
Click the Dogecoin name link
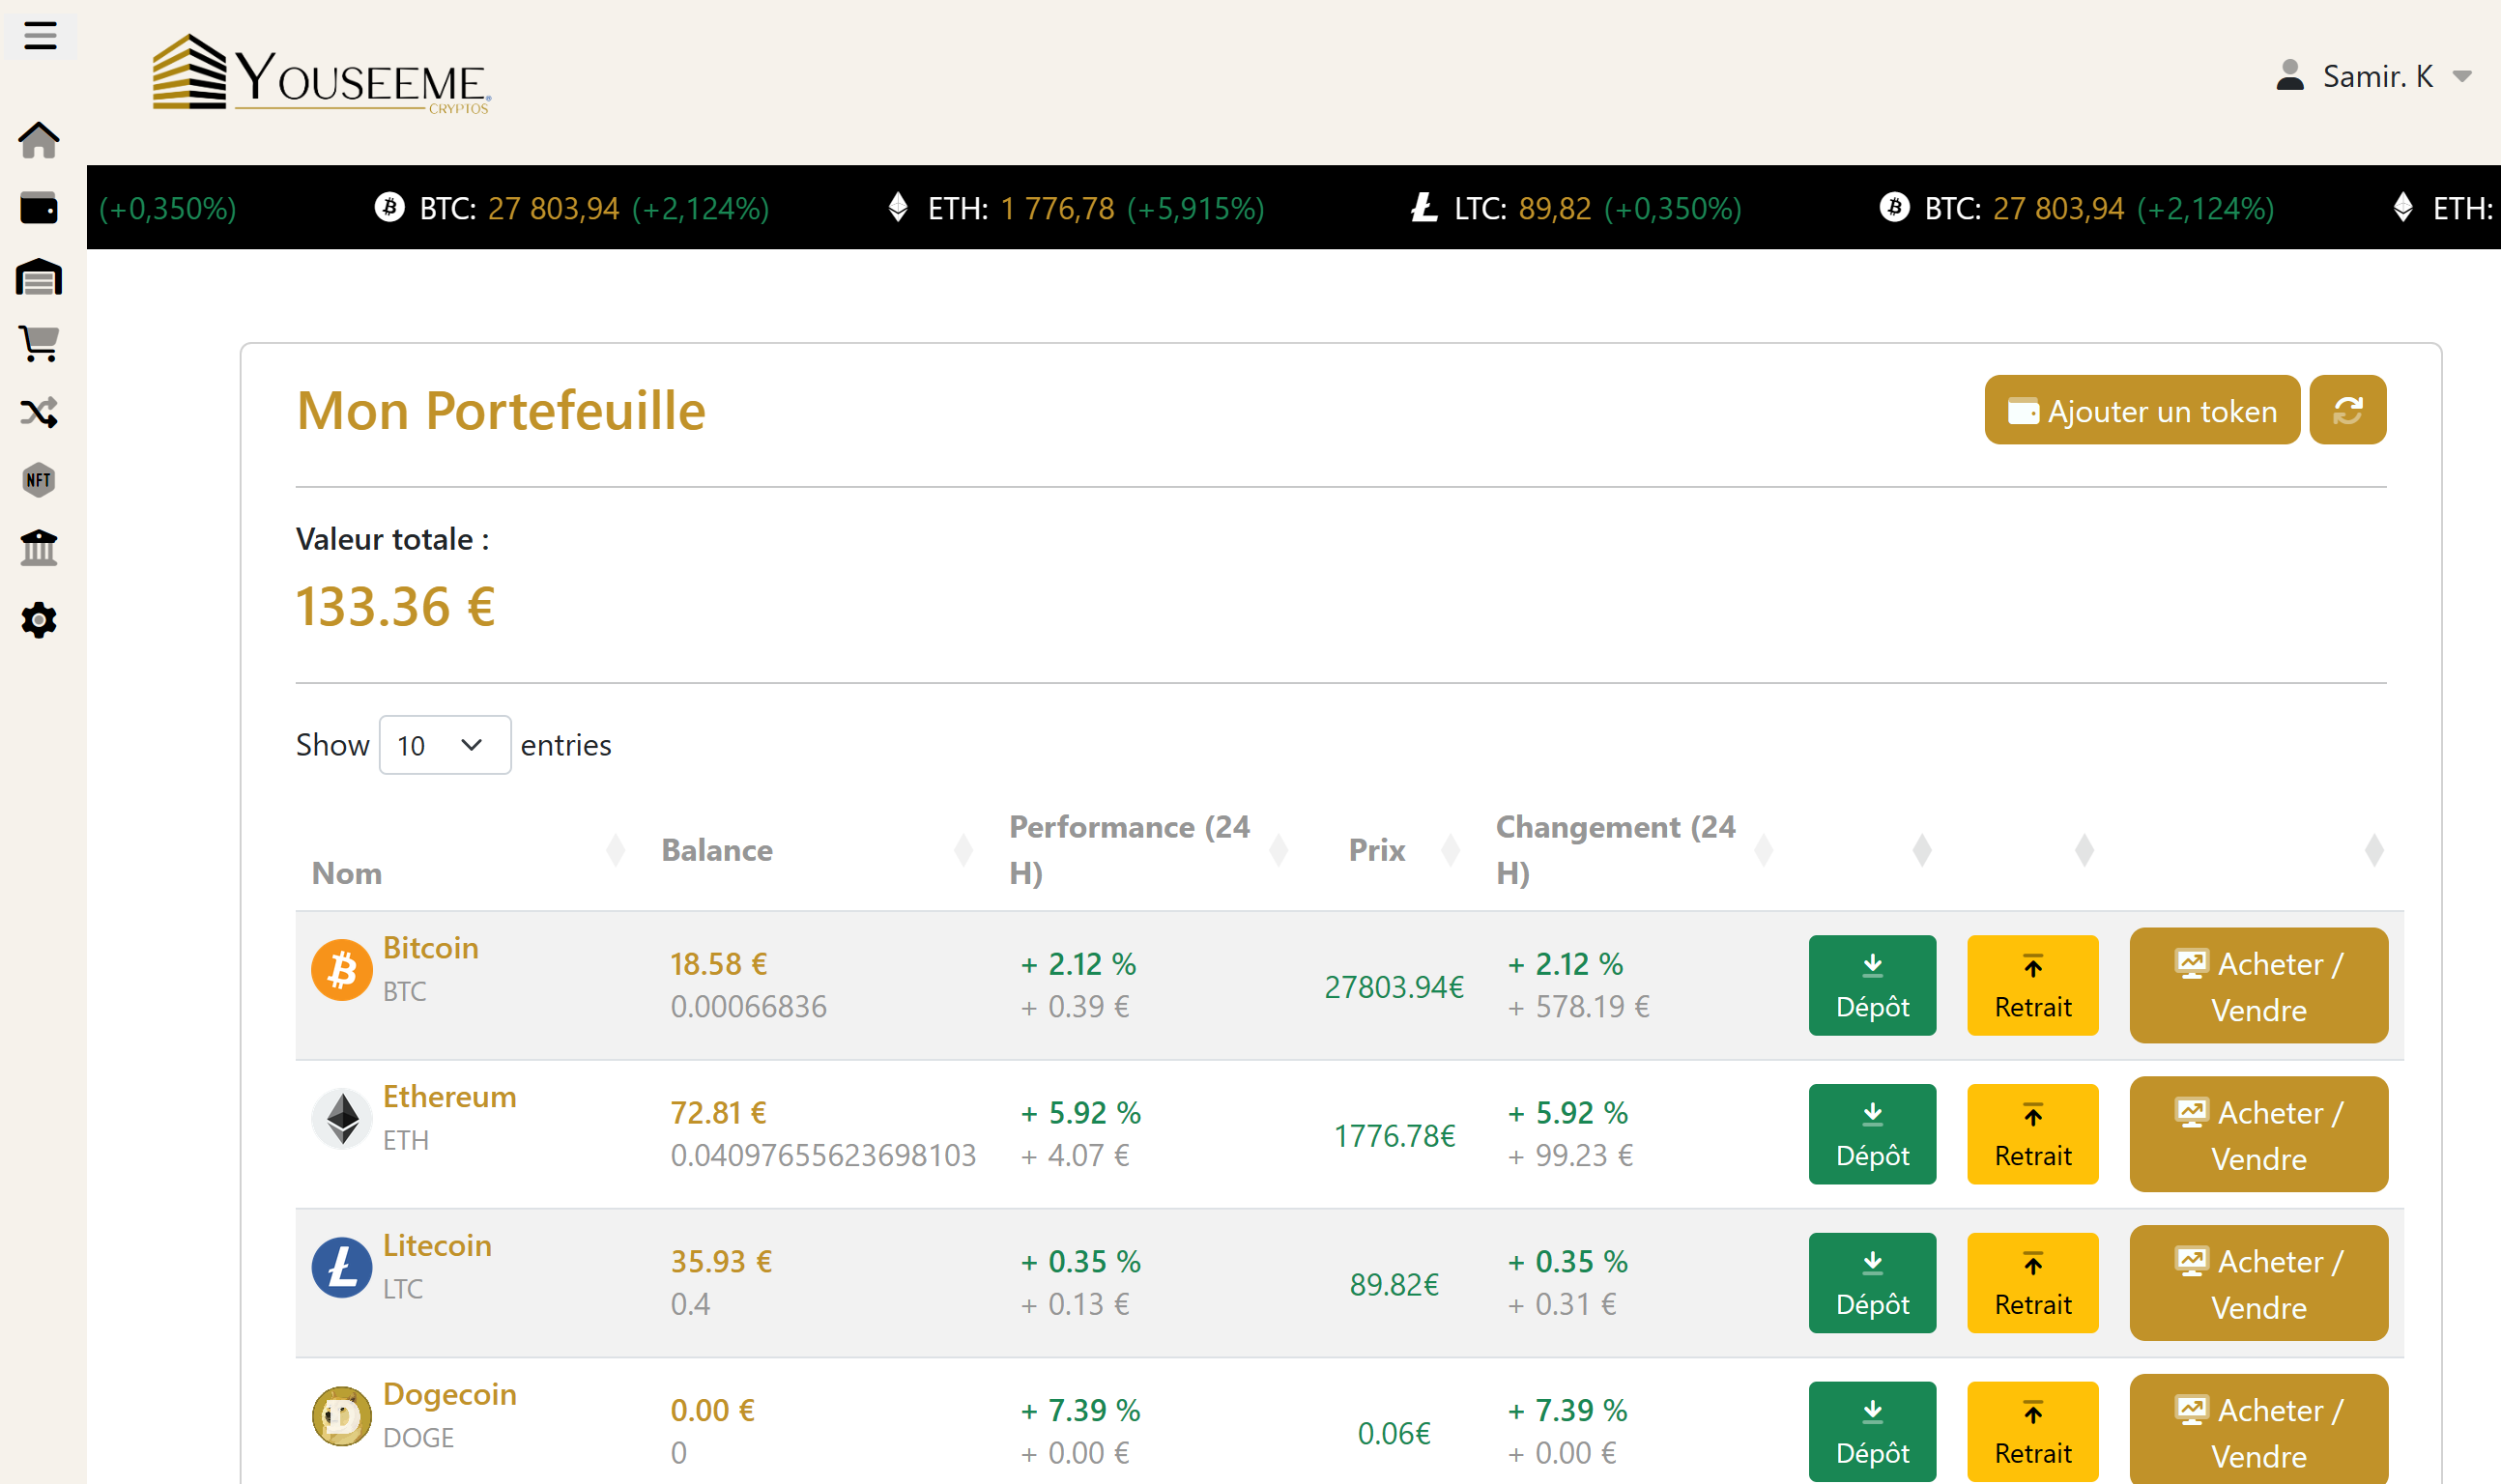click(449, 1394)
